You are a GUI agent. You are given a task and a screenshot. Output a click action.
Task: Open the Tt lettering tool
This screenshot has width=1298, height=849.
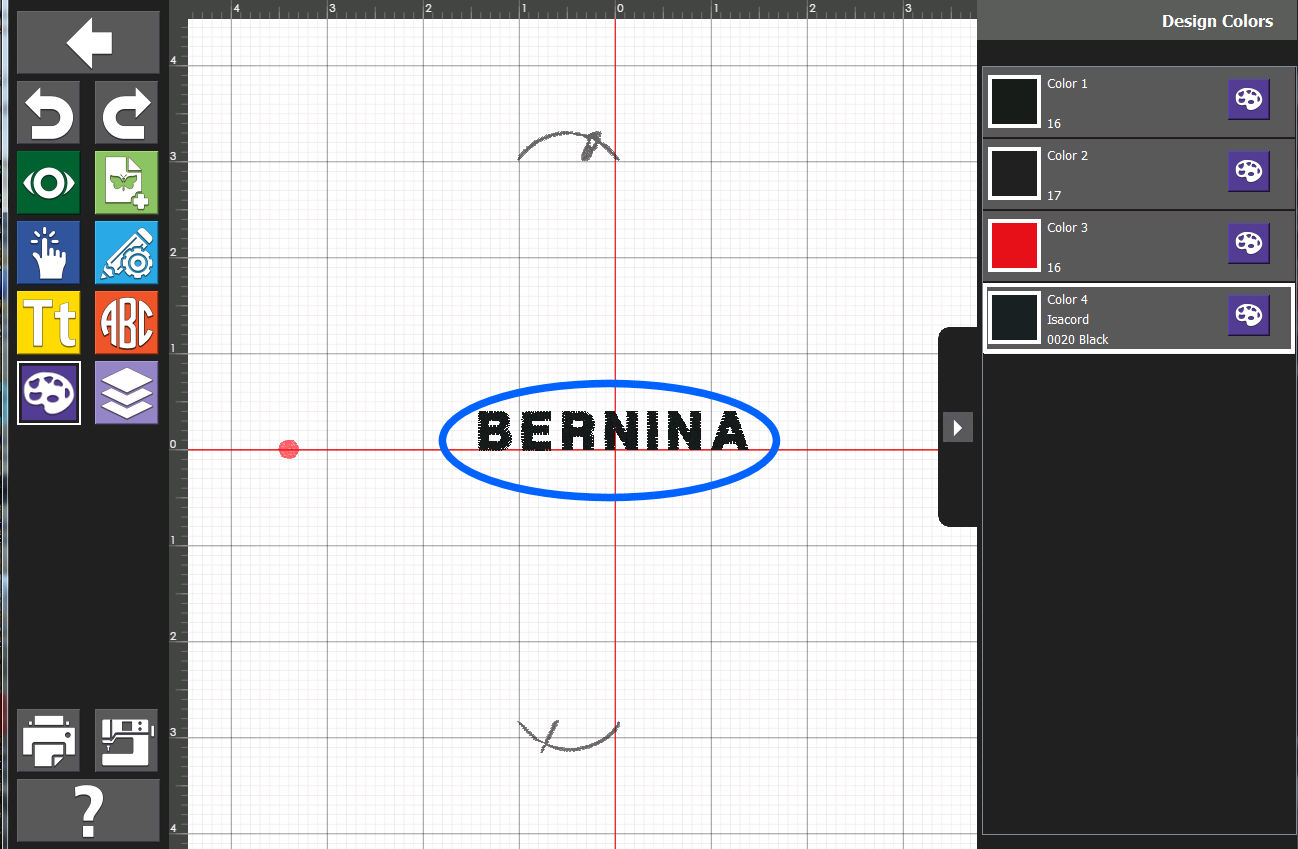[48, 322]
